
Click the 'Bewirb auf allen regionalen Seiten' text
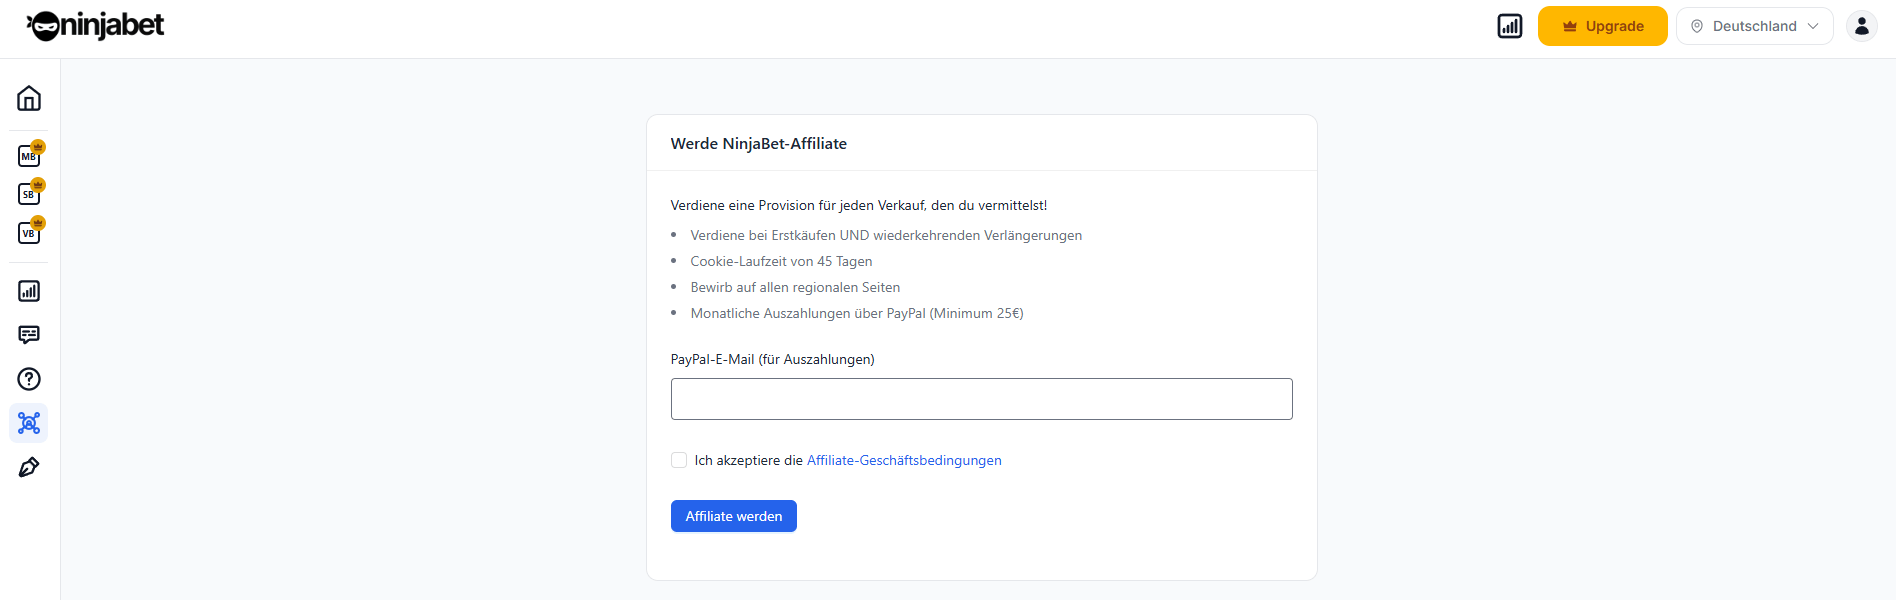[x=795, y=287]
